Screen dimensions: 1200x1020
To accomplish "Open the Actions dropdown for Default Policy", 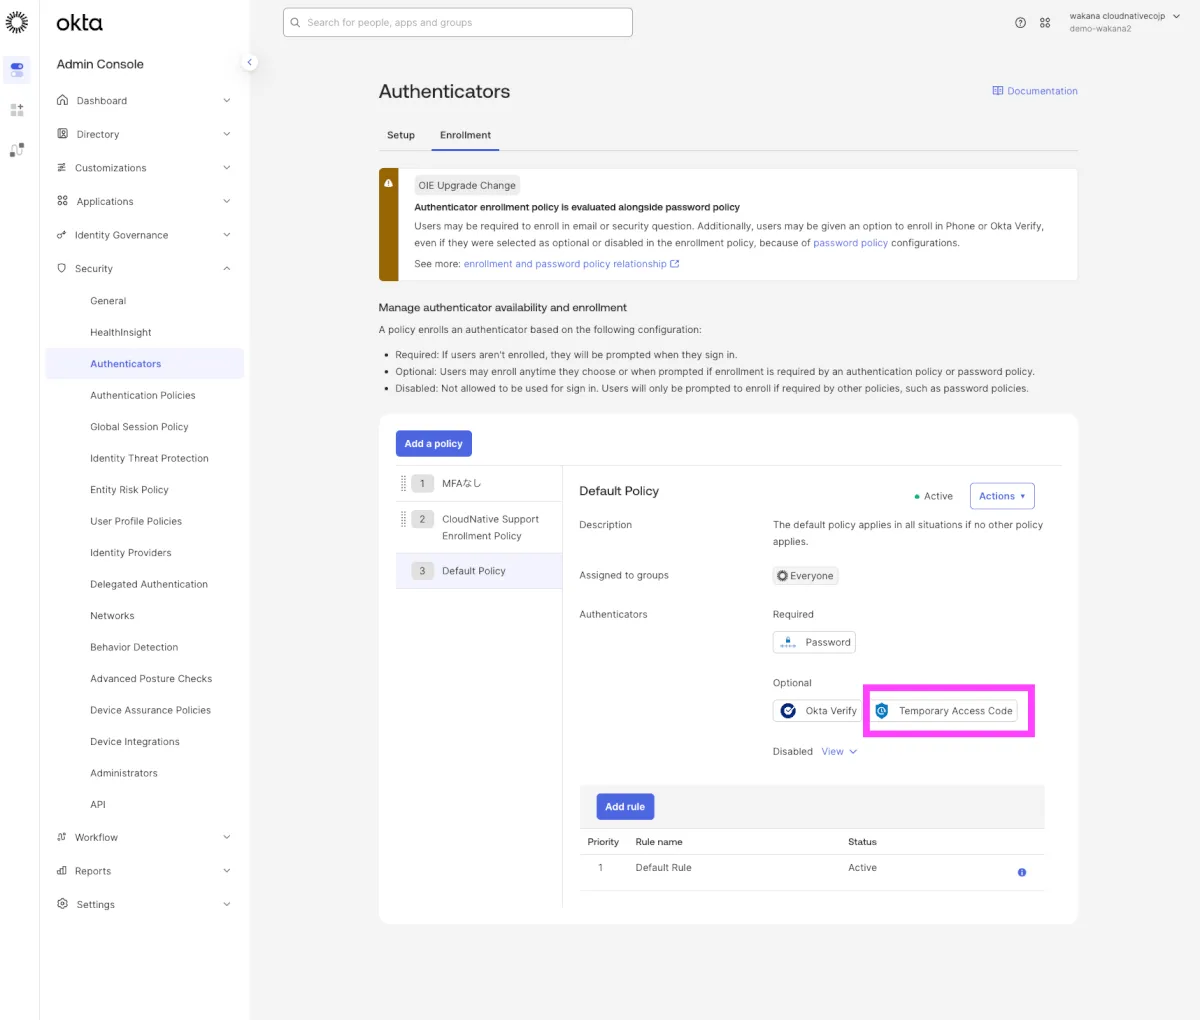I will click(x=1001, y=496).
